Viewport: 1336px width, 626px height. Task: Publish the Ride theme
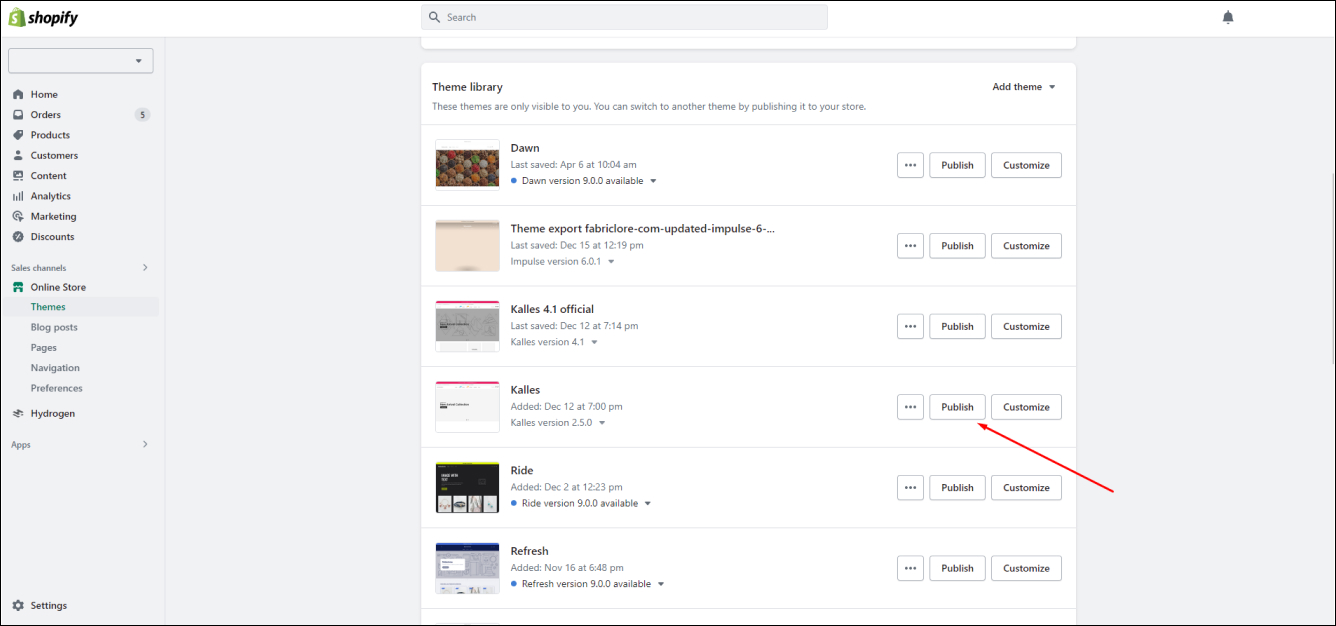tap(957, 488)
